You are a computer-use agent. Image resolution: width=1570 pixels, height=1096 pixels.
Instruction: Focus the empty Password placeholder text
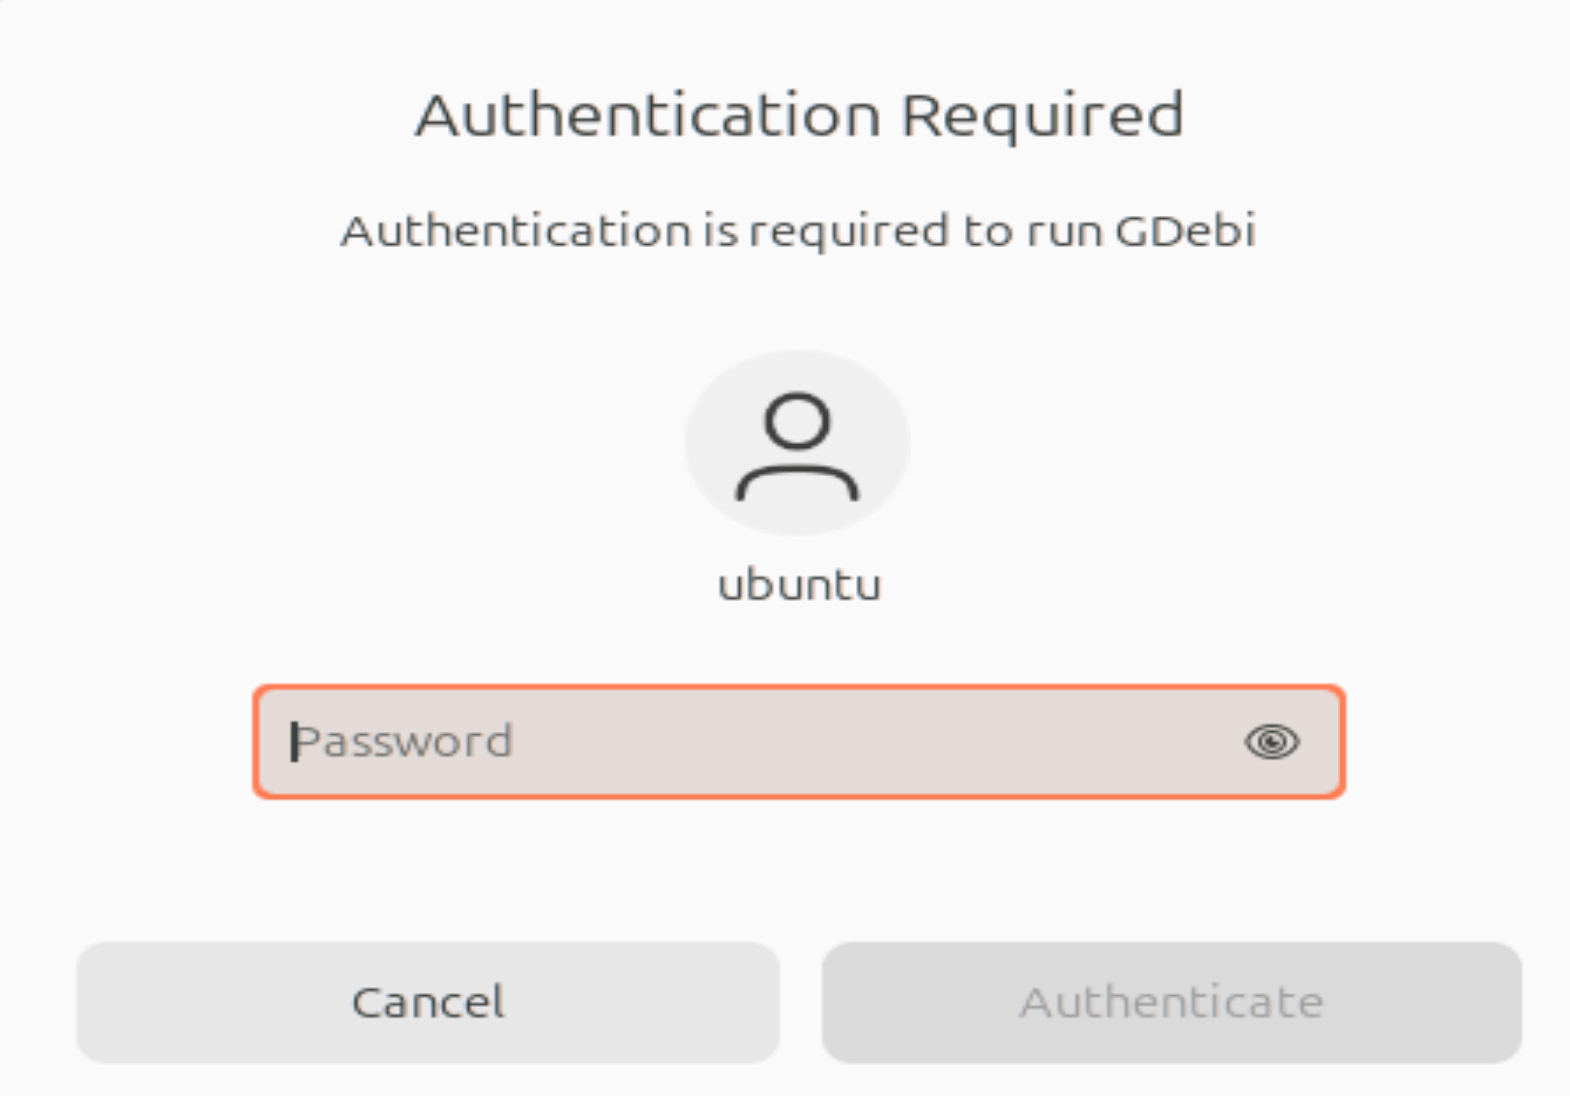pos(404,742)
